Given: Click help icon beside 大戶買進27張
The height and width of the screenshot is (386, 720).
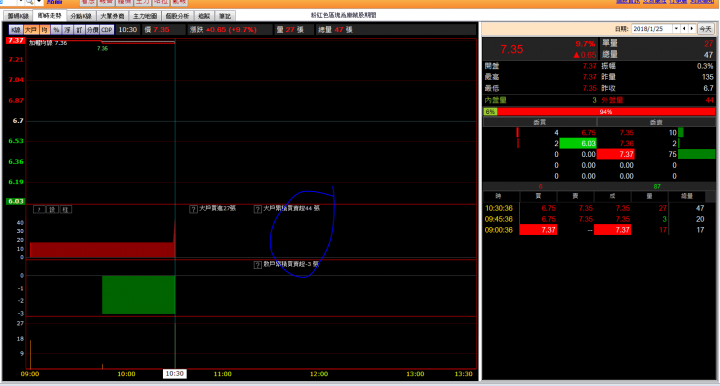Looking at the screenshot, I should click(193, 209).
